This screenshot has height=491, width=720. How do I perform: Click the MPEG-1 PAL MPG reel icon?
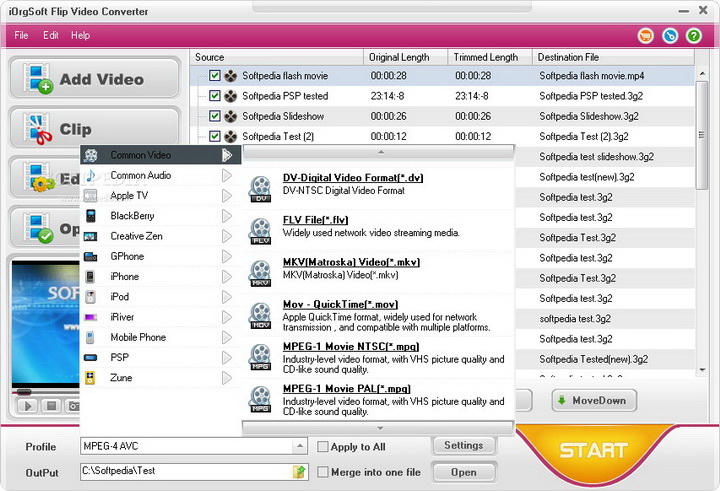coord(260,400)
